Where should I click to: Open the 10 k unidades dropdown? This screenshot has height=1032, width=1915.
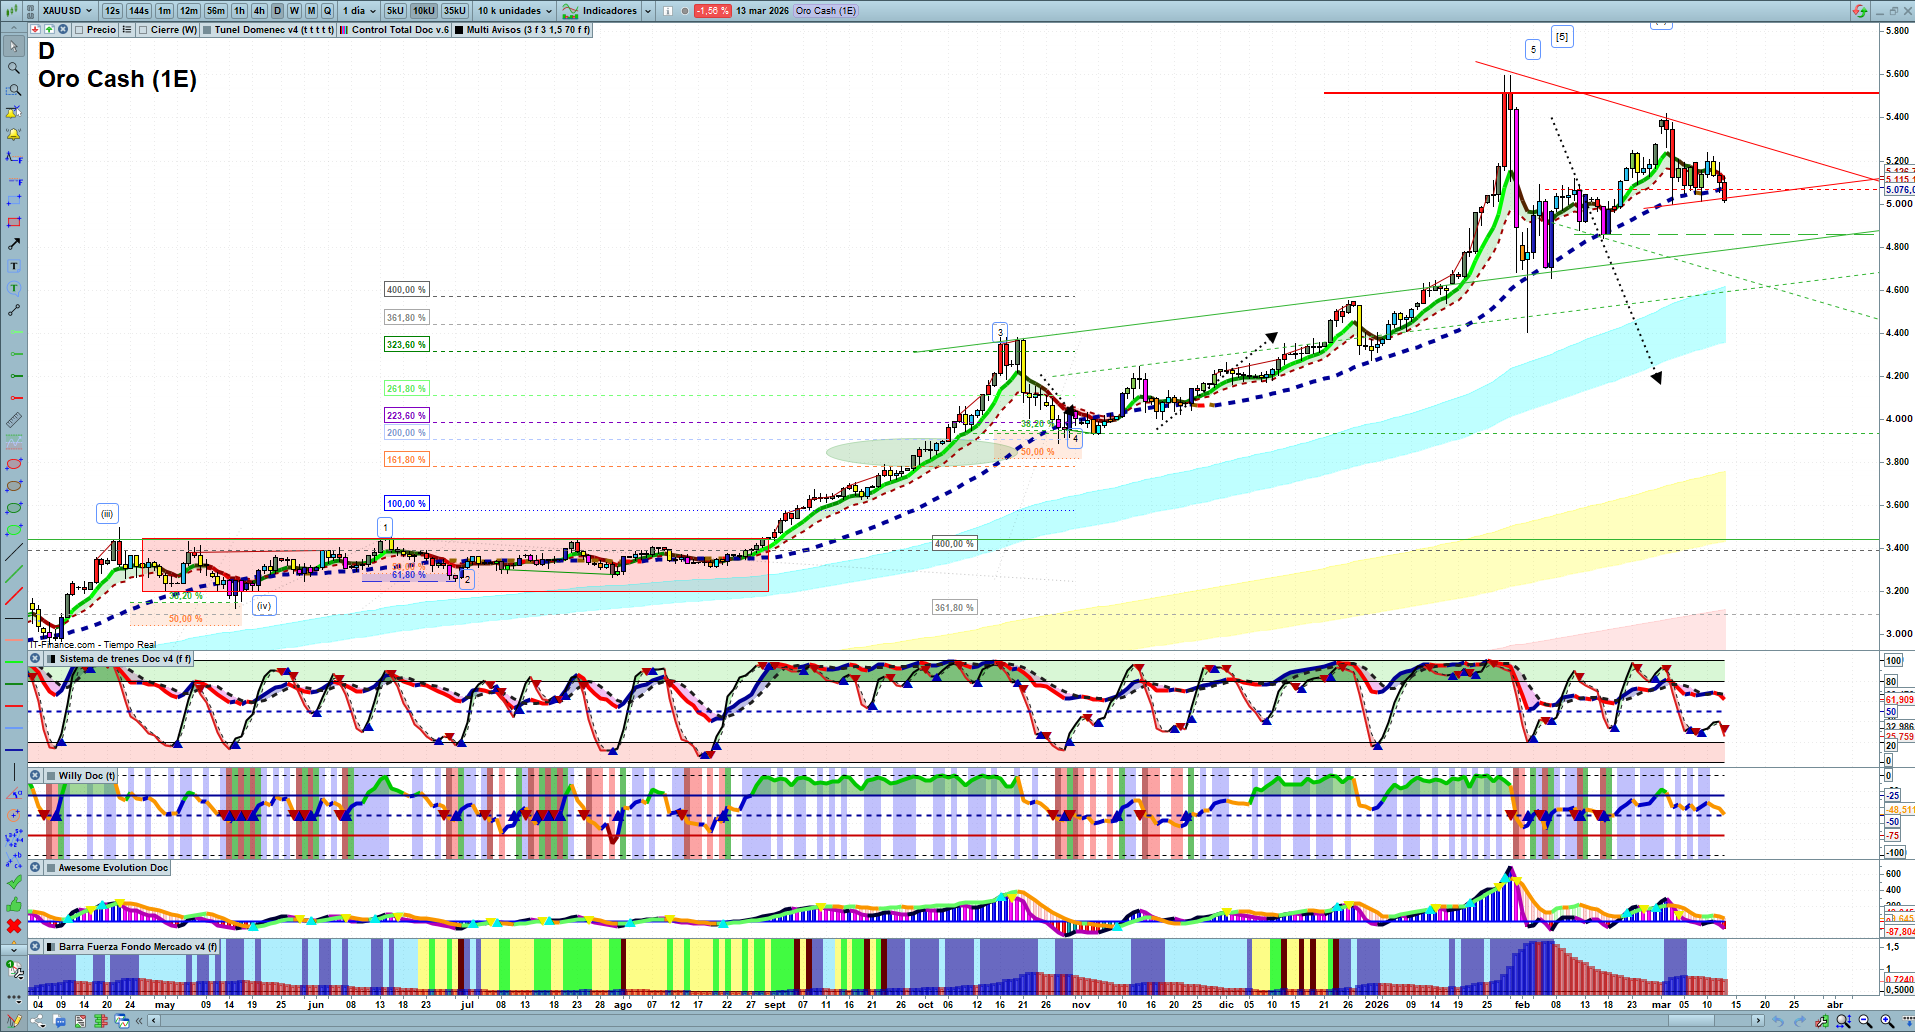point(514,11)
